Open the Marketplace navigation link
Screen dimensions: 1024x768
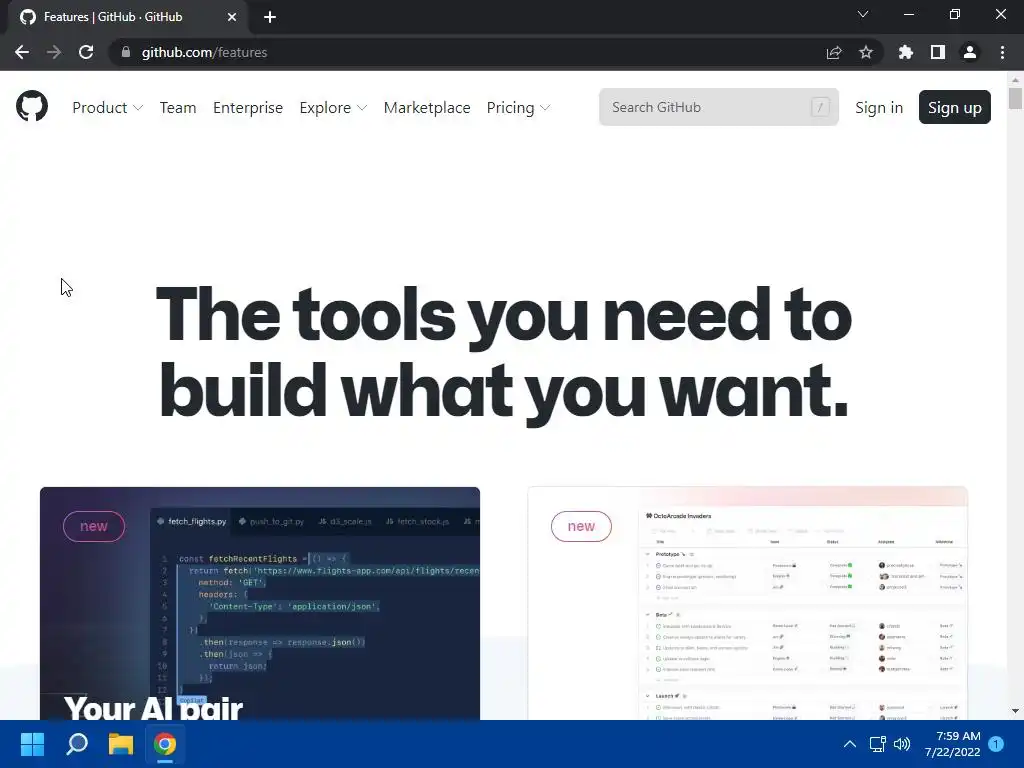(x=427, y=108)
